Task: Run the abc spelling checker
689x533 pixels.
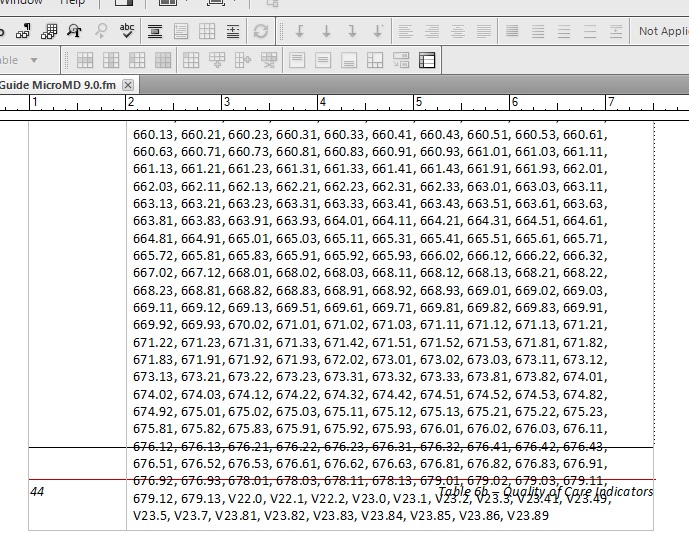Action: tap(127, 31)
